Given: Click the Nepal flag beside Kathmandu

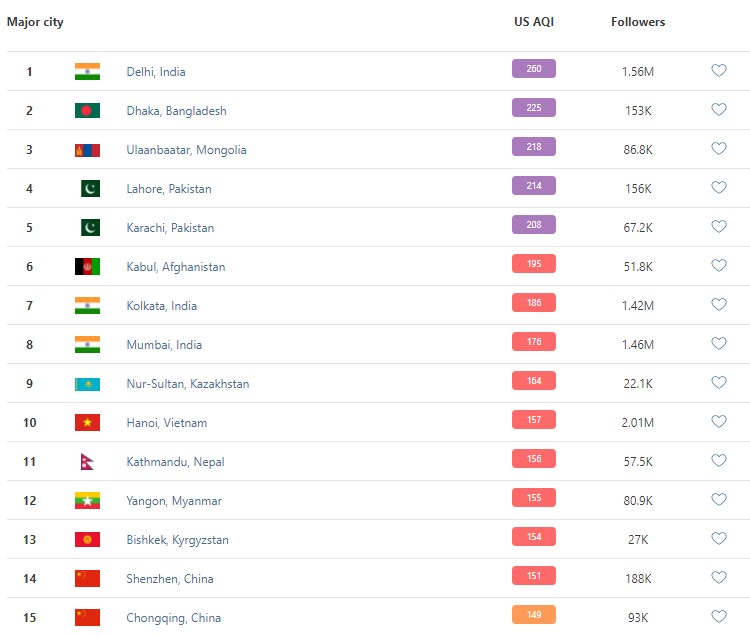Looking at the screenshot, I should click(87, 461).
